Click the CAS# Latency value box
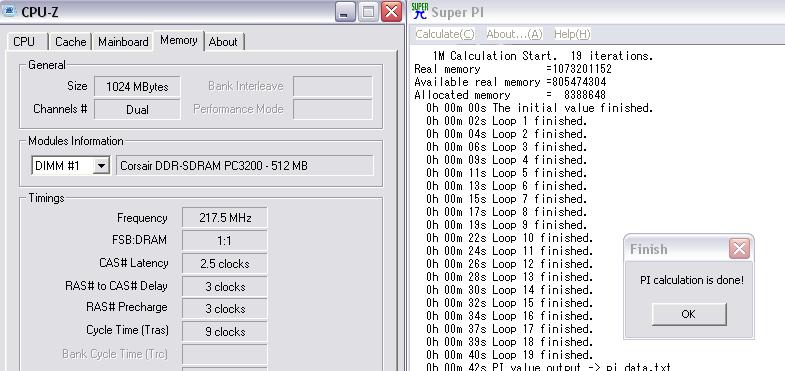 click(x=225, y=264)
